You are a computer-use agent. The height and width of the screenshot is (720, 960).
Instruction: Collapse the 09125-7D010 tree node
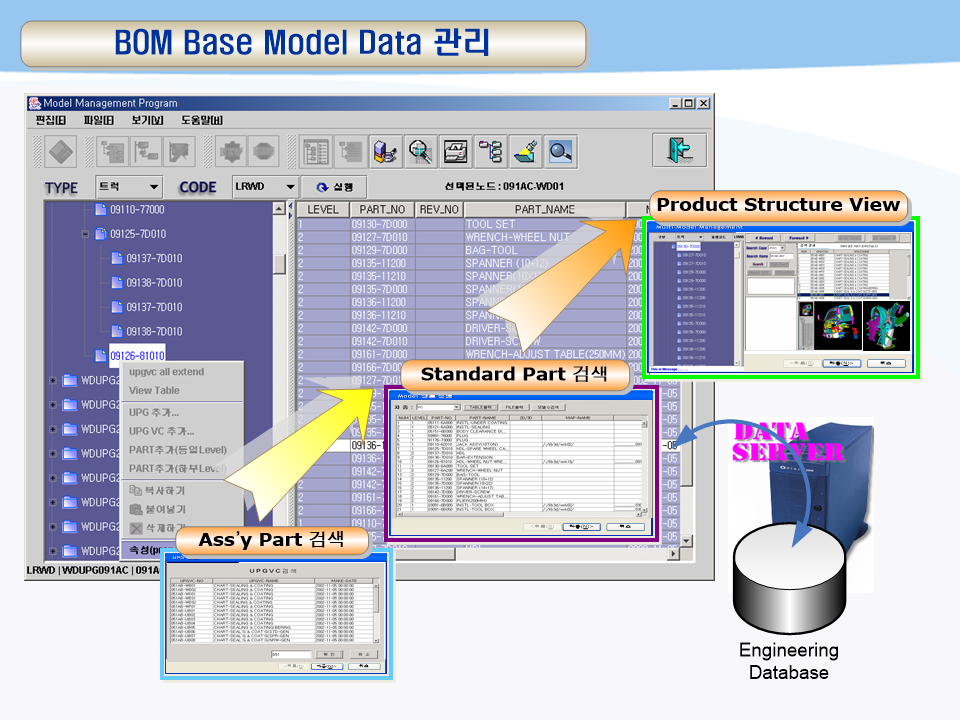tap(85, 234)
